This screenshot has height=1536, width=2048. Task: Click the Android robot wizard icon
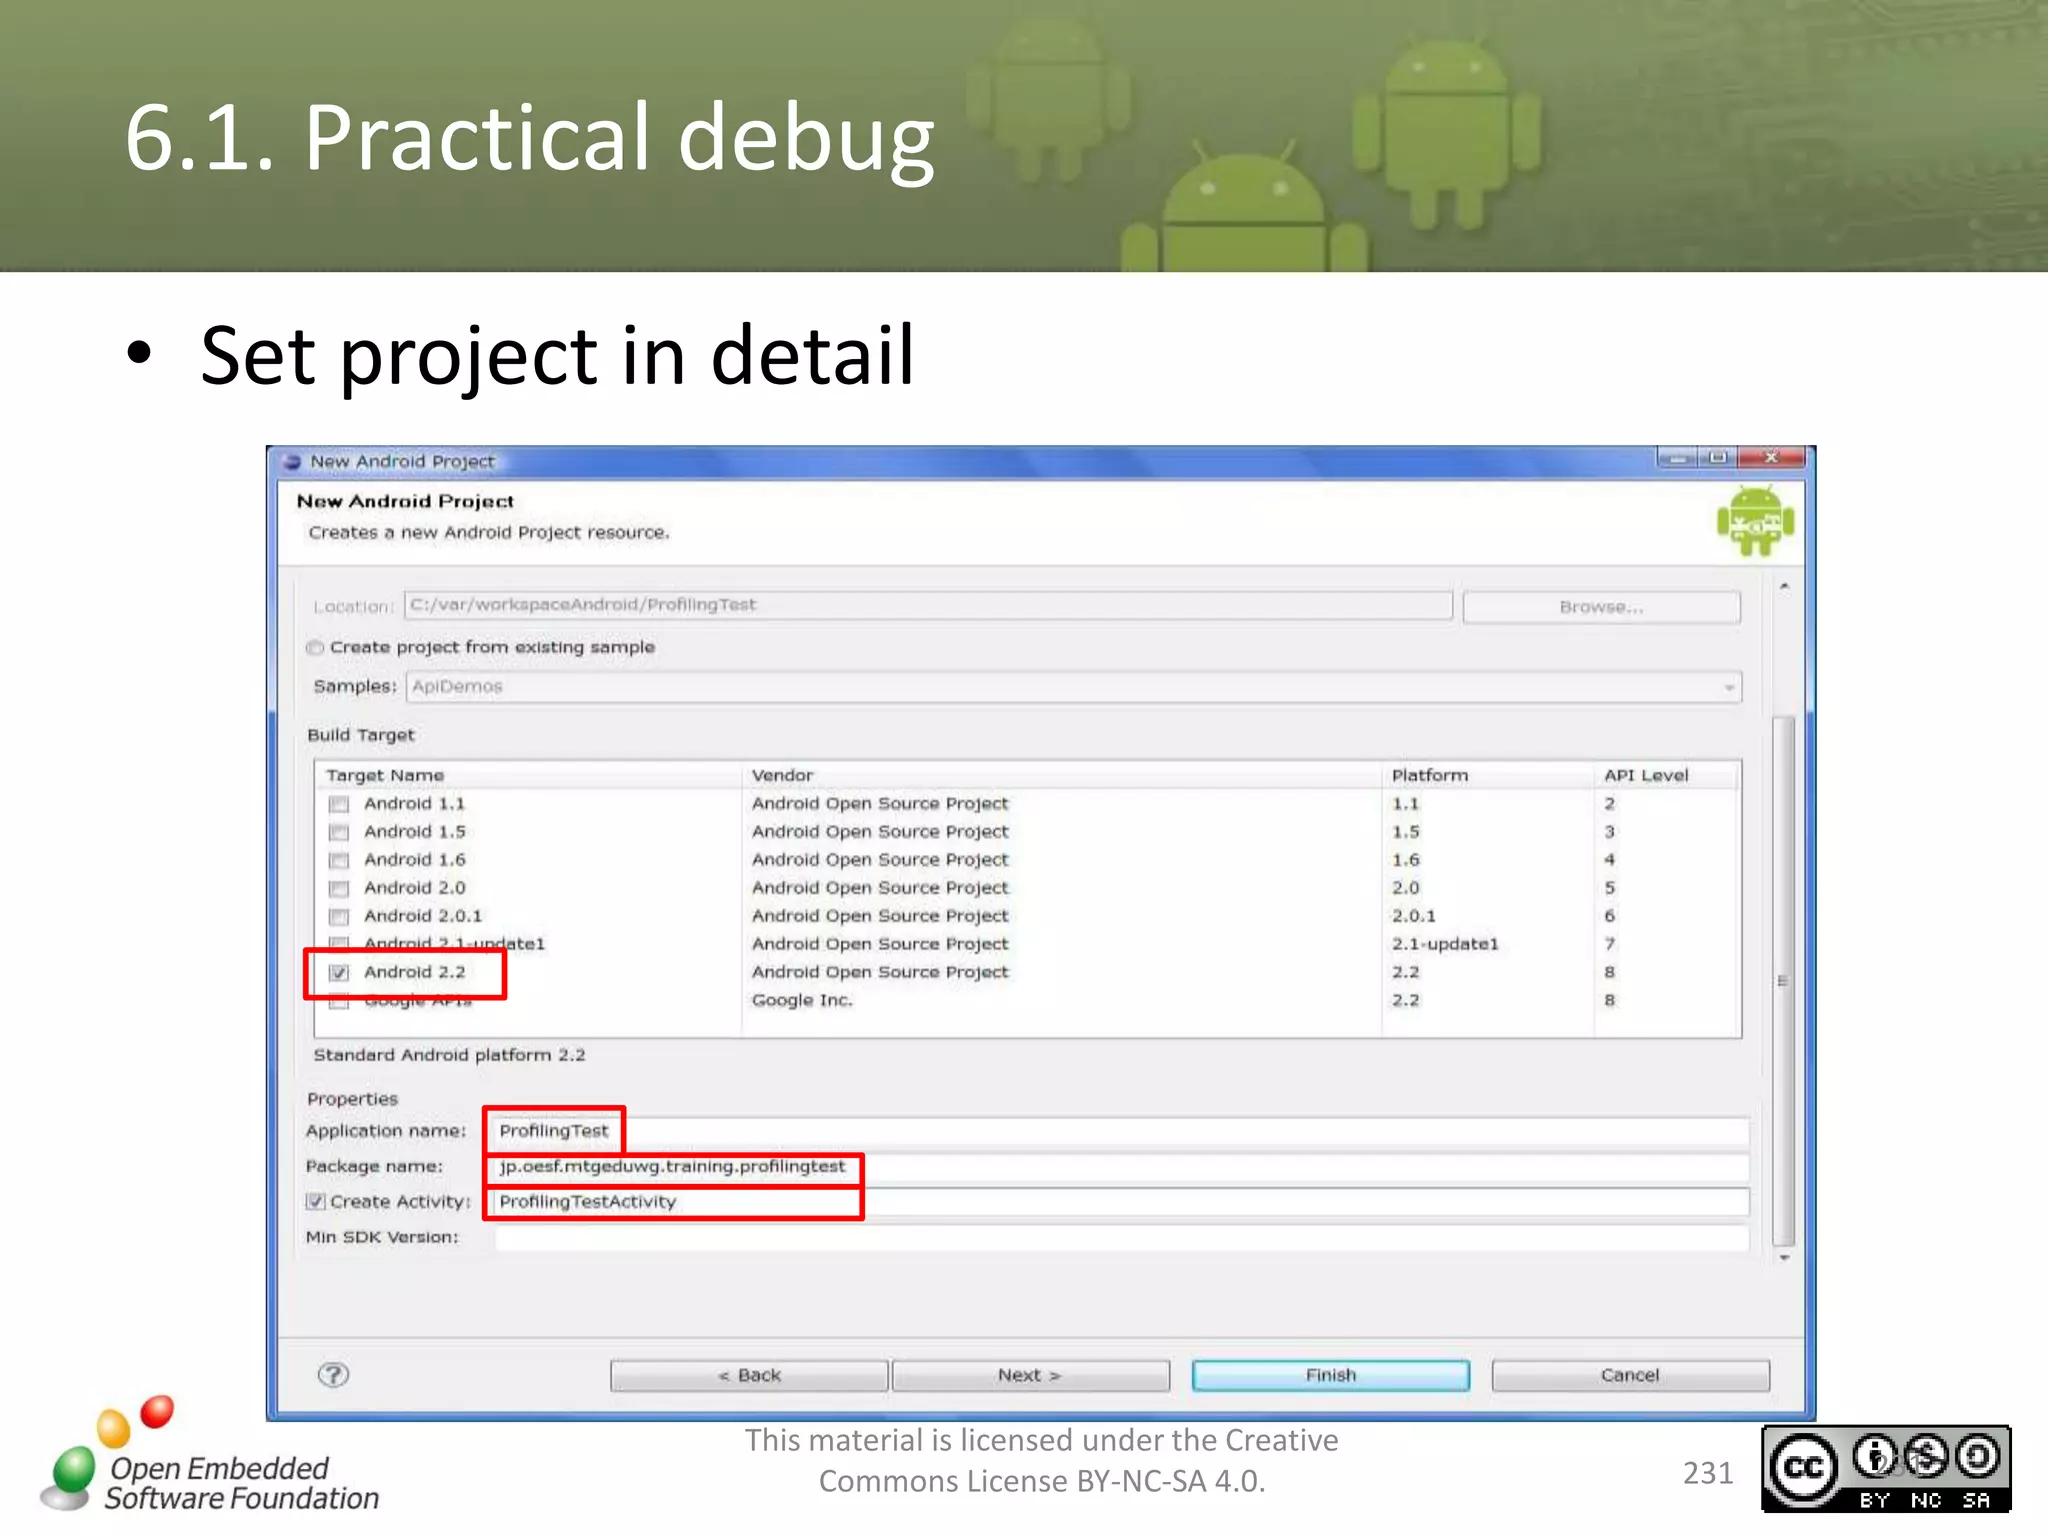1755,521
